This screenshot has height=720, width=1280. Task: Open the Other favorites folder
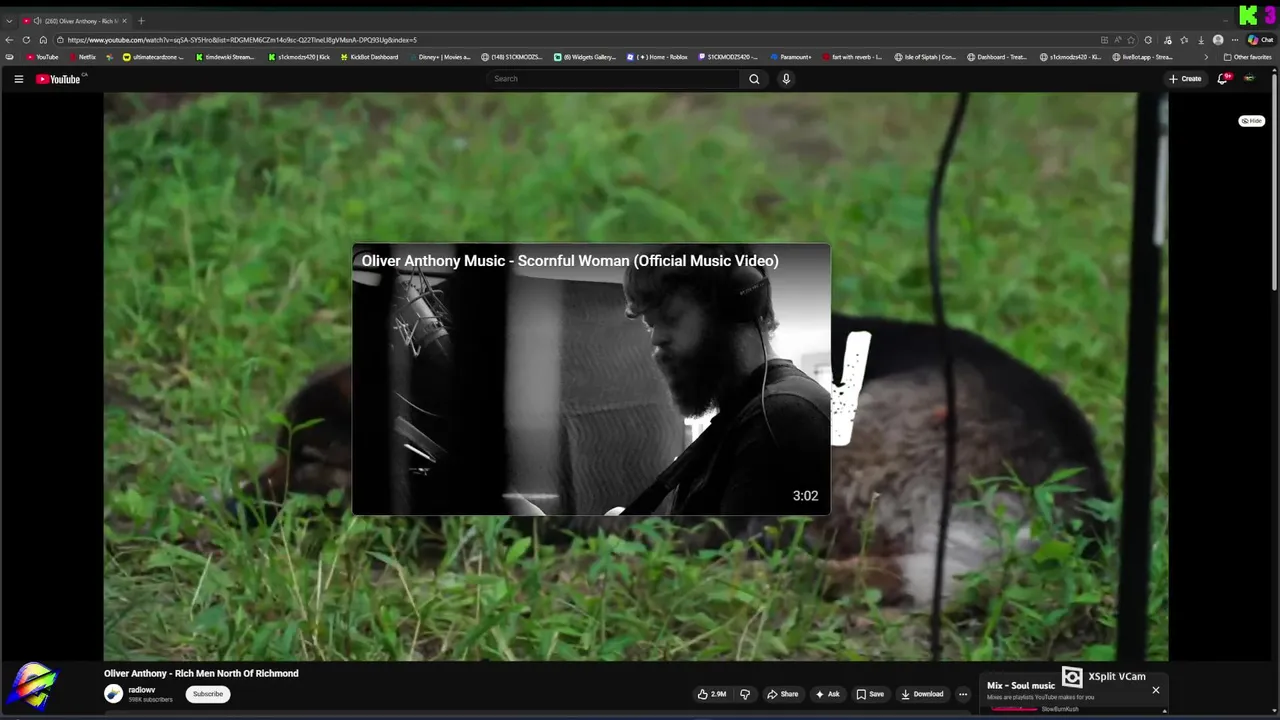[1248, 57]
